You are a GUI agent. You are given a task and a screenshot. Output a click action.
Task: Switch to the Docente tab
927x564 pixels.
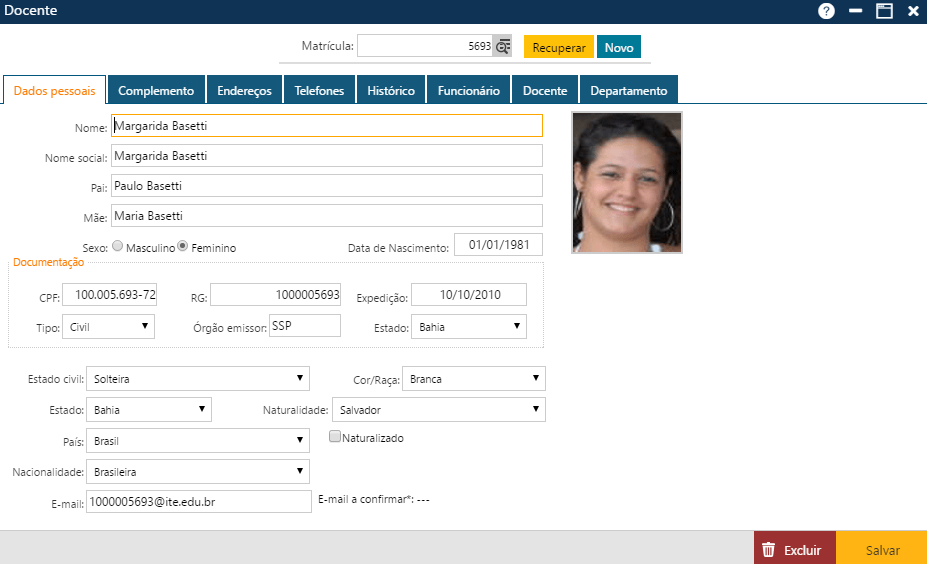click(x=545, y=90)
